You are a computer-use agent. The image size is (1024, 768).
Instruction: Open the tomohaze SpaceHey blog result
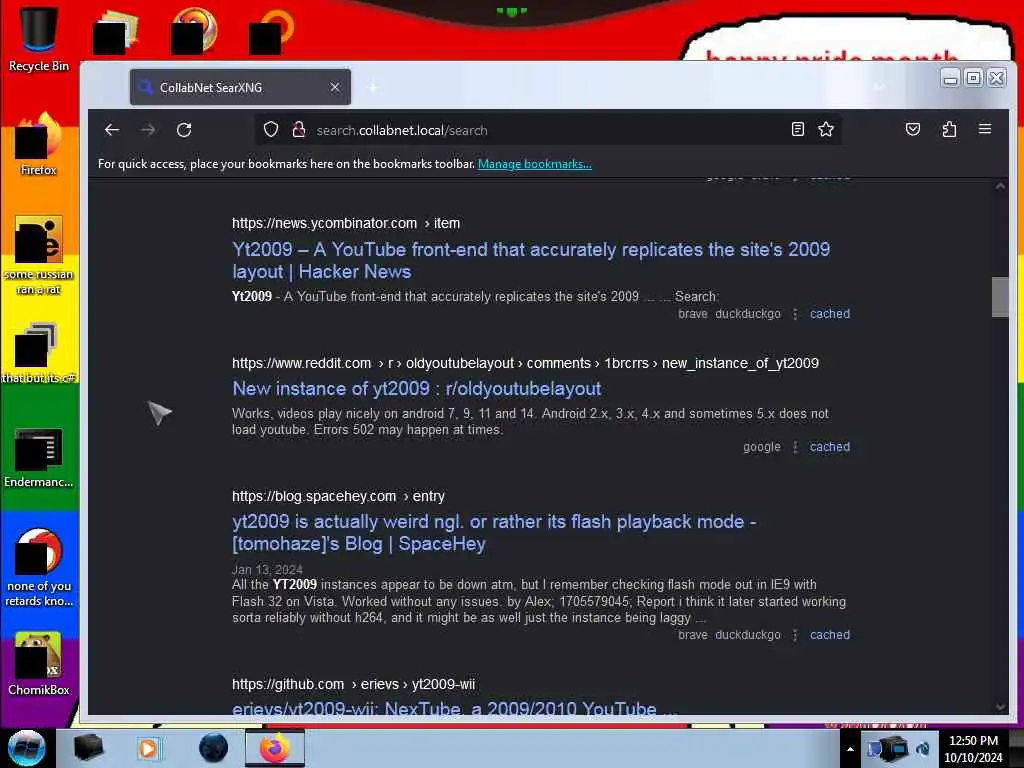pyautogui.click(x=494, y=533)
